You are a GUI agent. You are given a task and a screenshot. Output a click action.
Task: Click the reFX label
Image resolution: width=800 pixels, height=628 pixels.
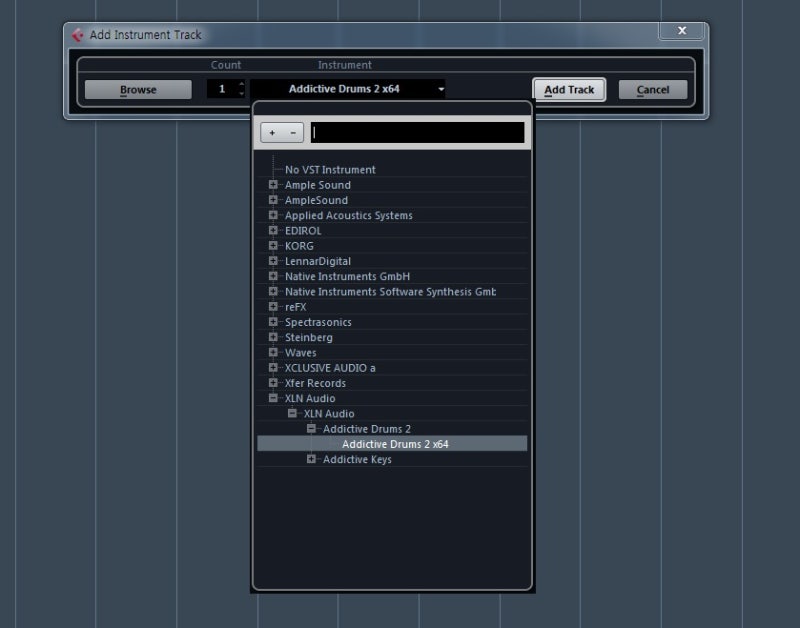(x=295, y=307)
